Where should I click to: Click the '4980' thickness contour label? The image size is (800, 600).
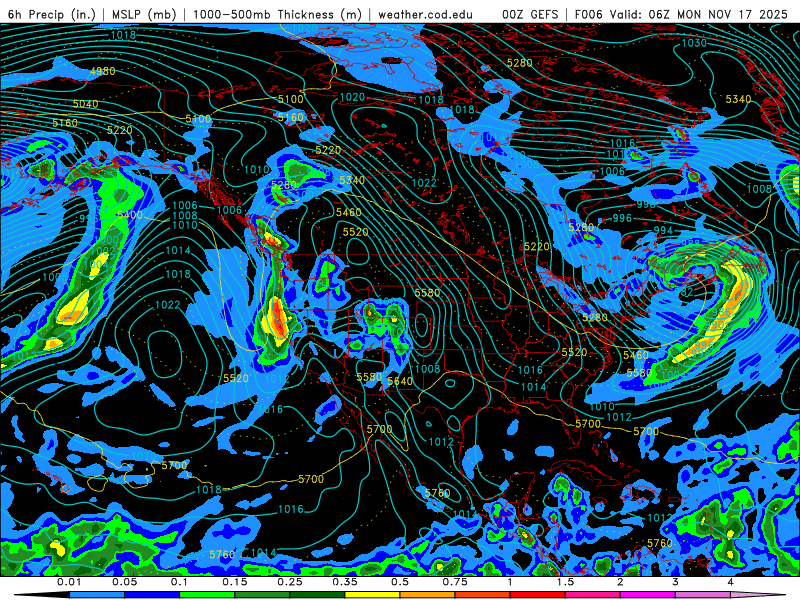coord(103,71)
